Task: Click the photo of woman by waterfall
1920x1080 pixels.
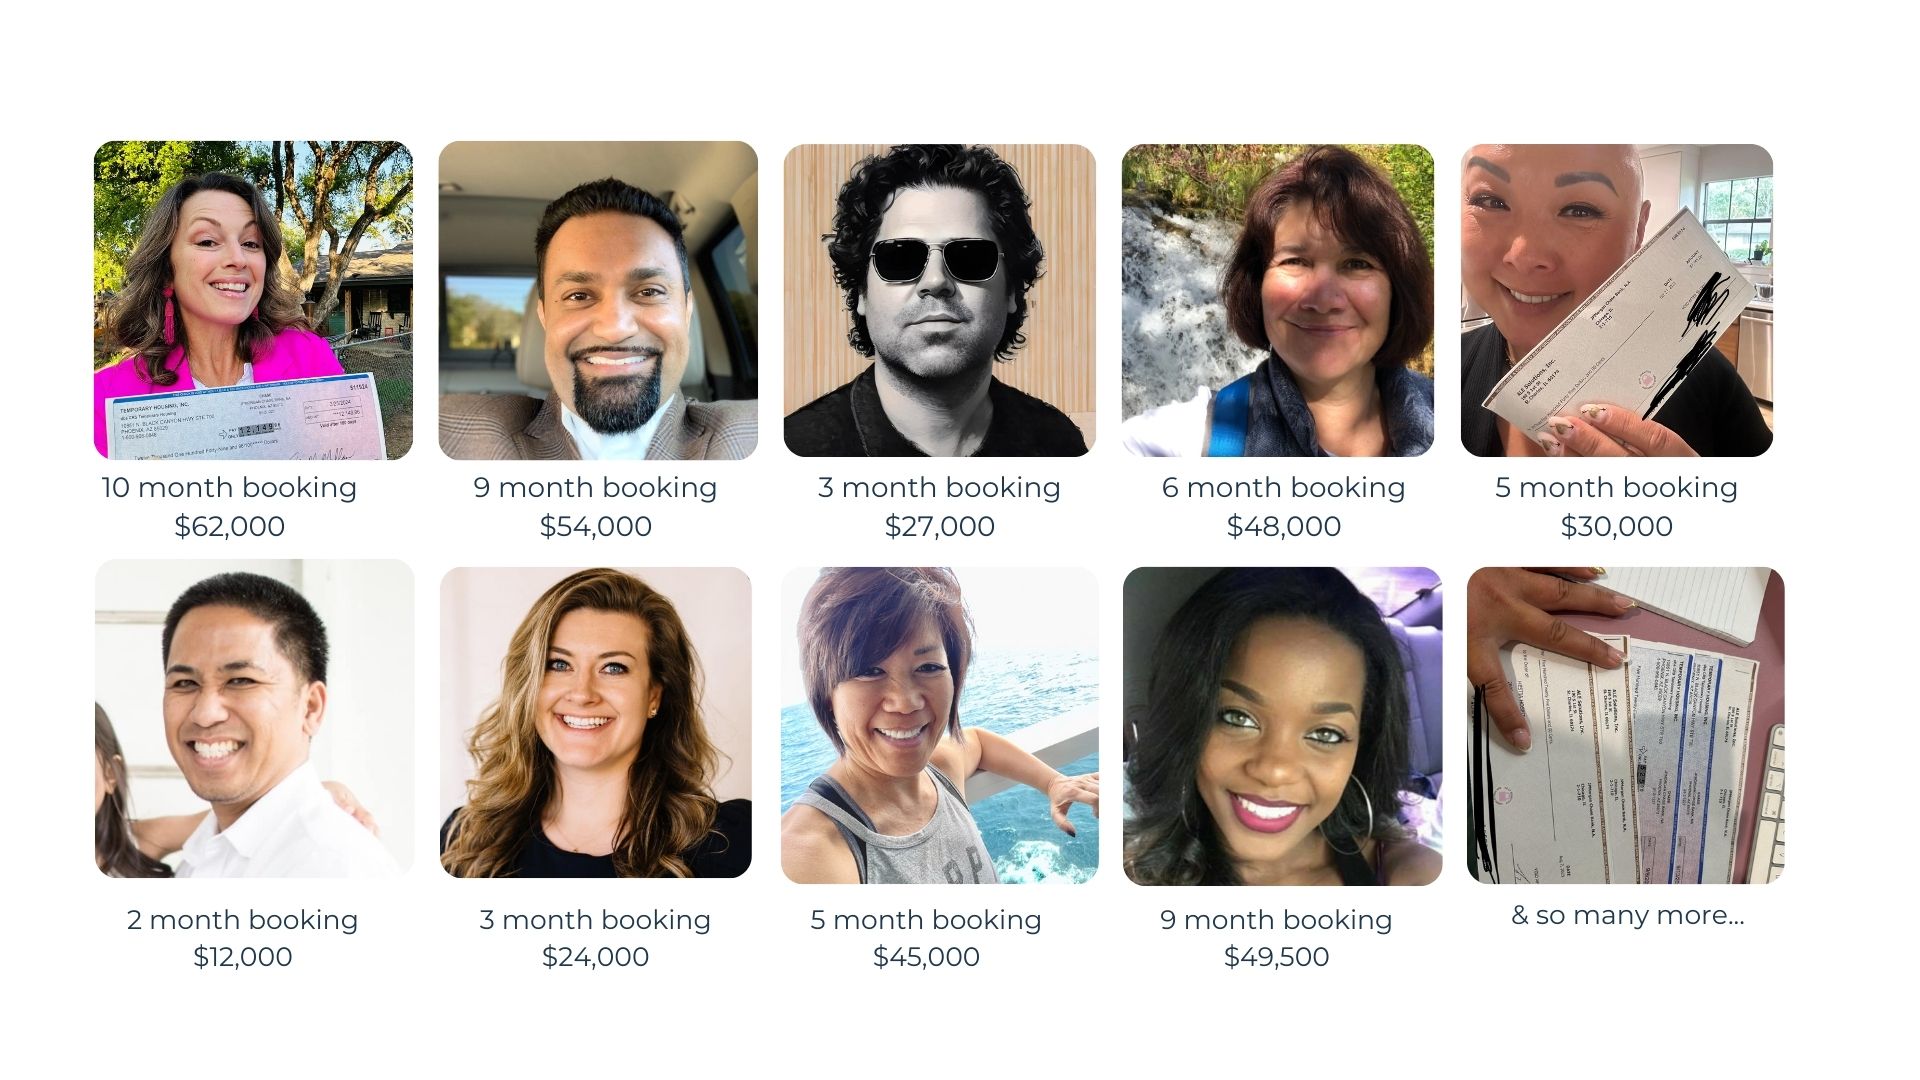Action: coord(1278,300)
